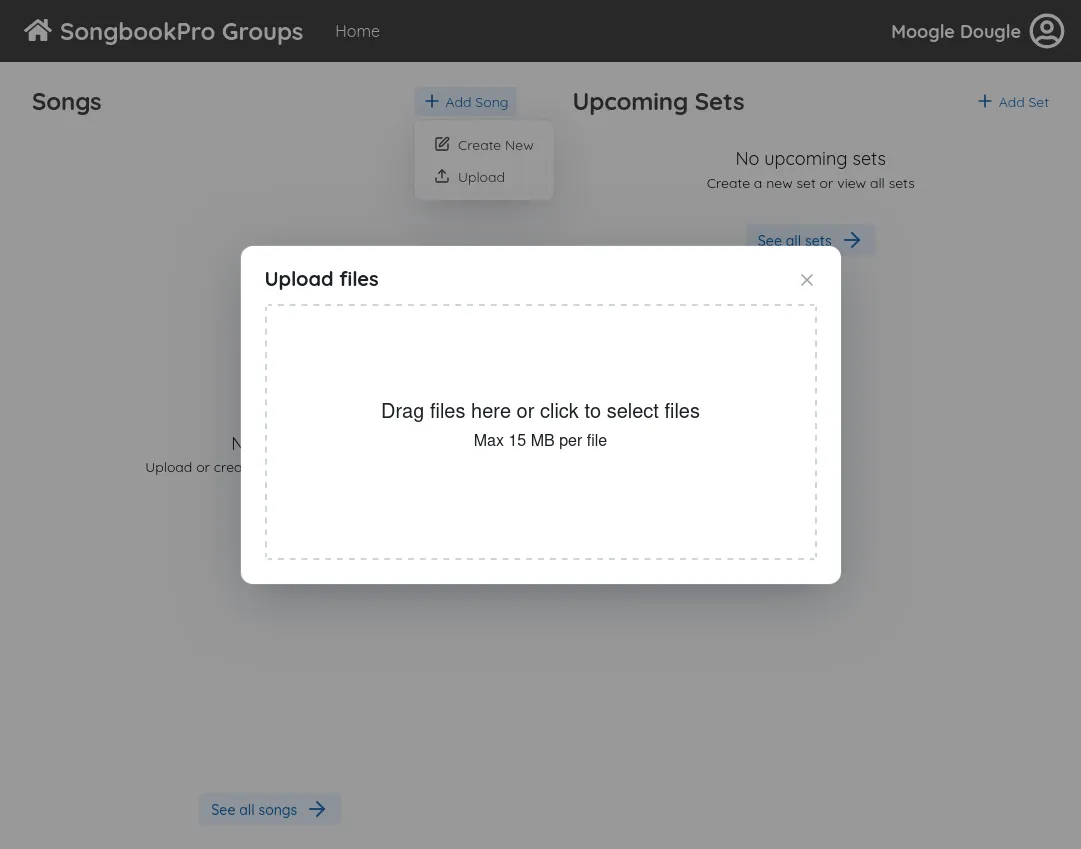1081x849 pixels.
Task: Select the pencil icon beside Create New
Action: 441,143
